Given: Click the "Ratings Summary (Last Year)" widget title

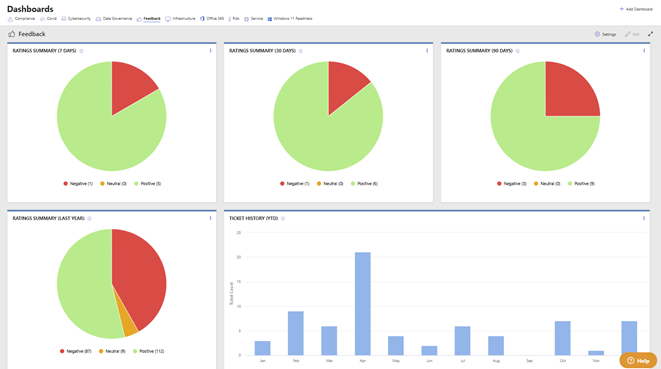Looking at the screenshot, I should coord(48,218).
